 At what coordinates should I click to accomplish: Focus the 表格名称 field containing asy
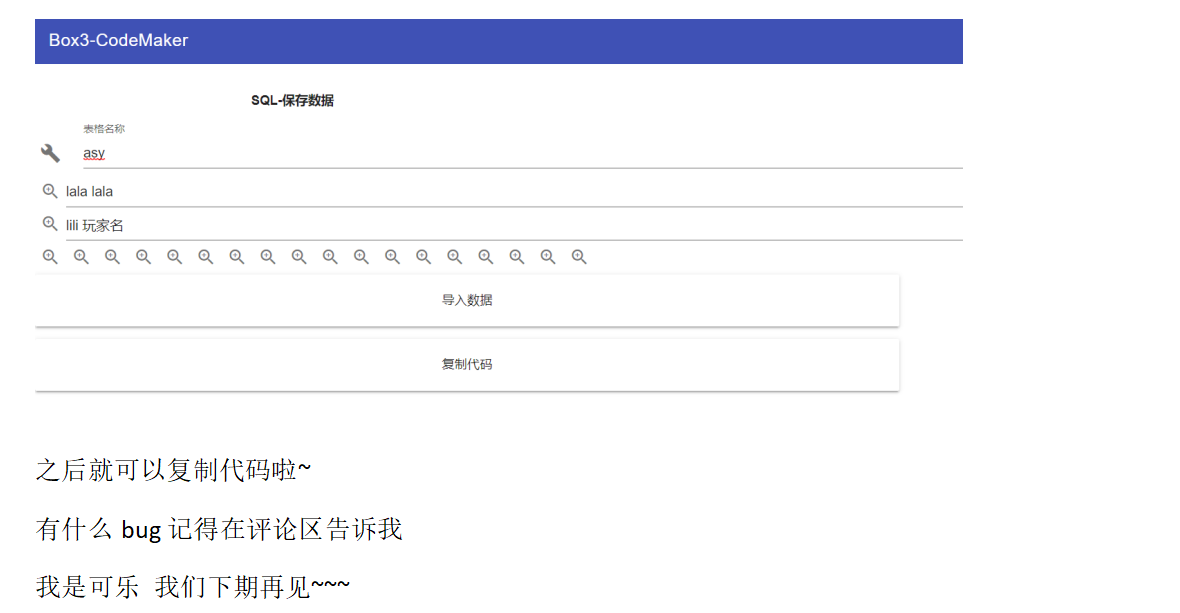point(522,153)
